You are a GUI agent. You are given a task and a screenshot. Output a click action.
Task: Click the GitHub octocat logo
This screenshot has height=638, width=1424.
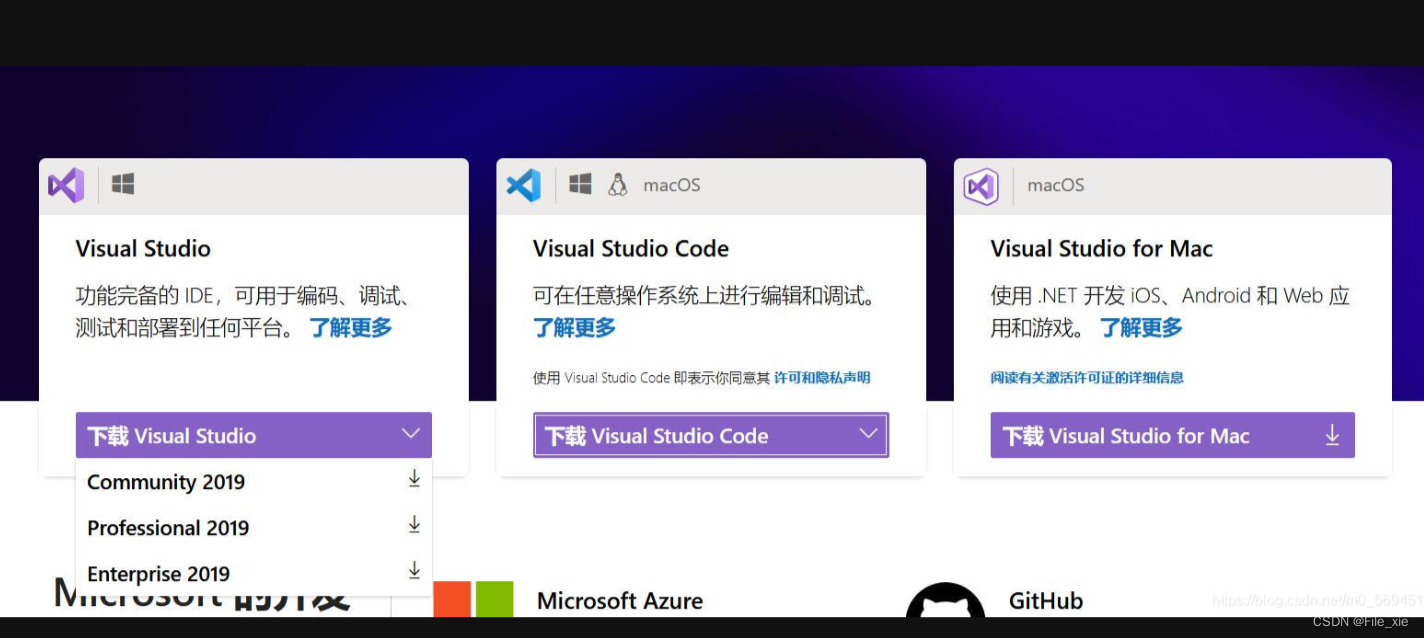945,600
